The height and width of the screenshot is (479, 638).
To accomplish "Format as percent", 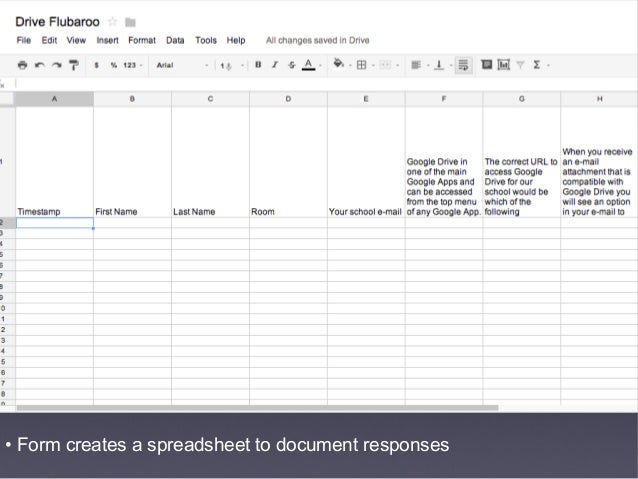I will 114,65.
